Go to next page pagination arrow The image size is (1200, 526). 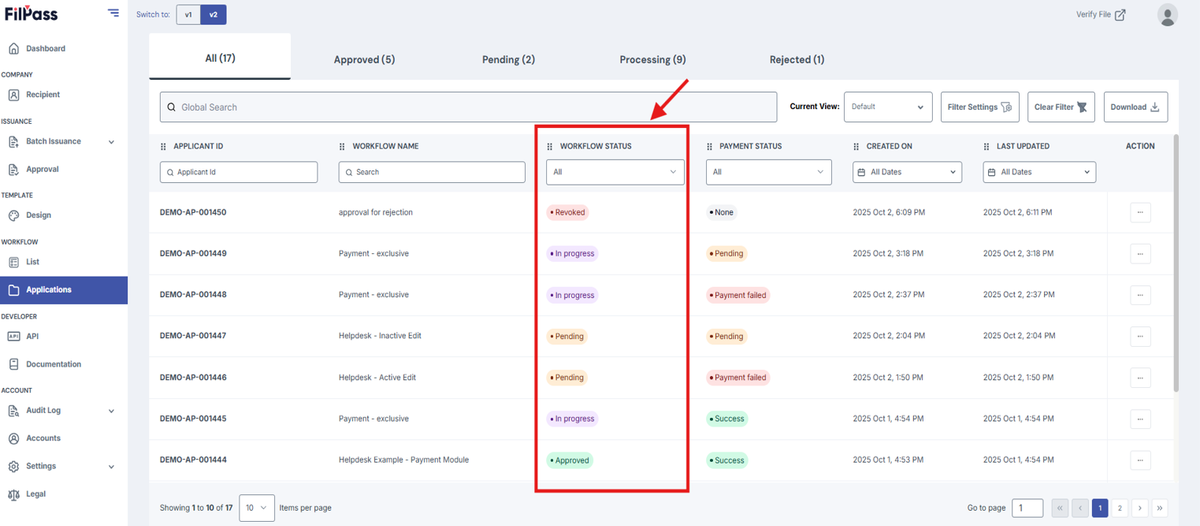1140,508
